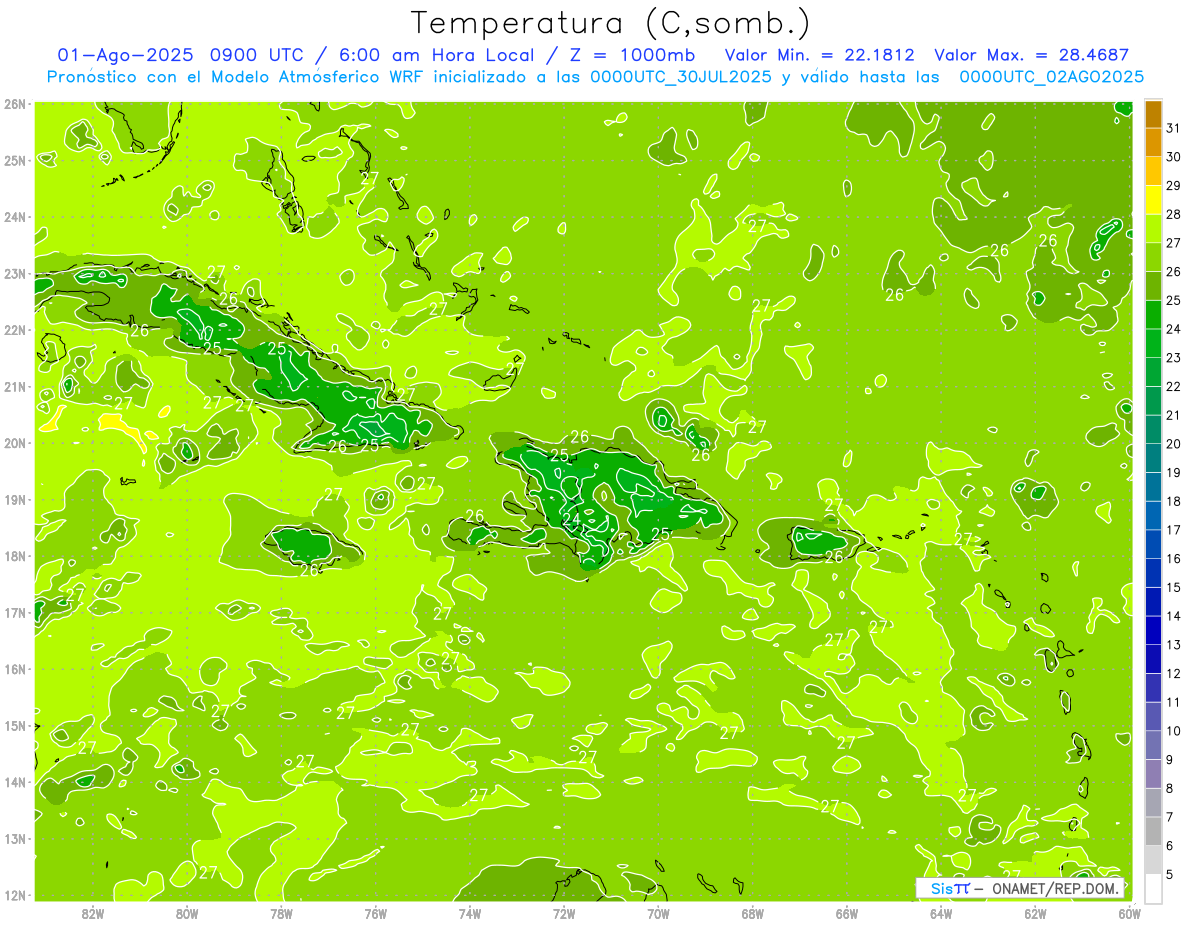Screen dimensions: 1200x927
Task: Click the longitude axis label '74W'
Action: (469, 912)
